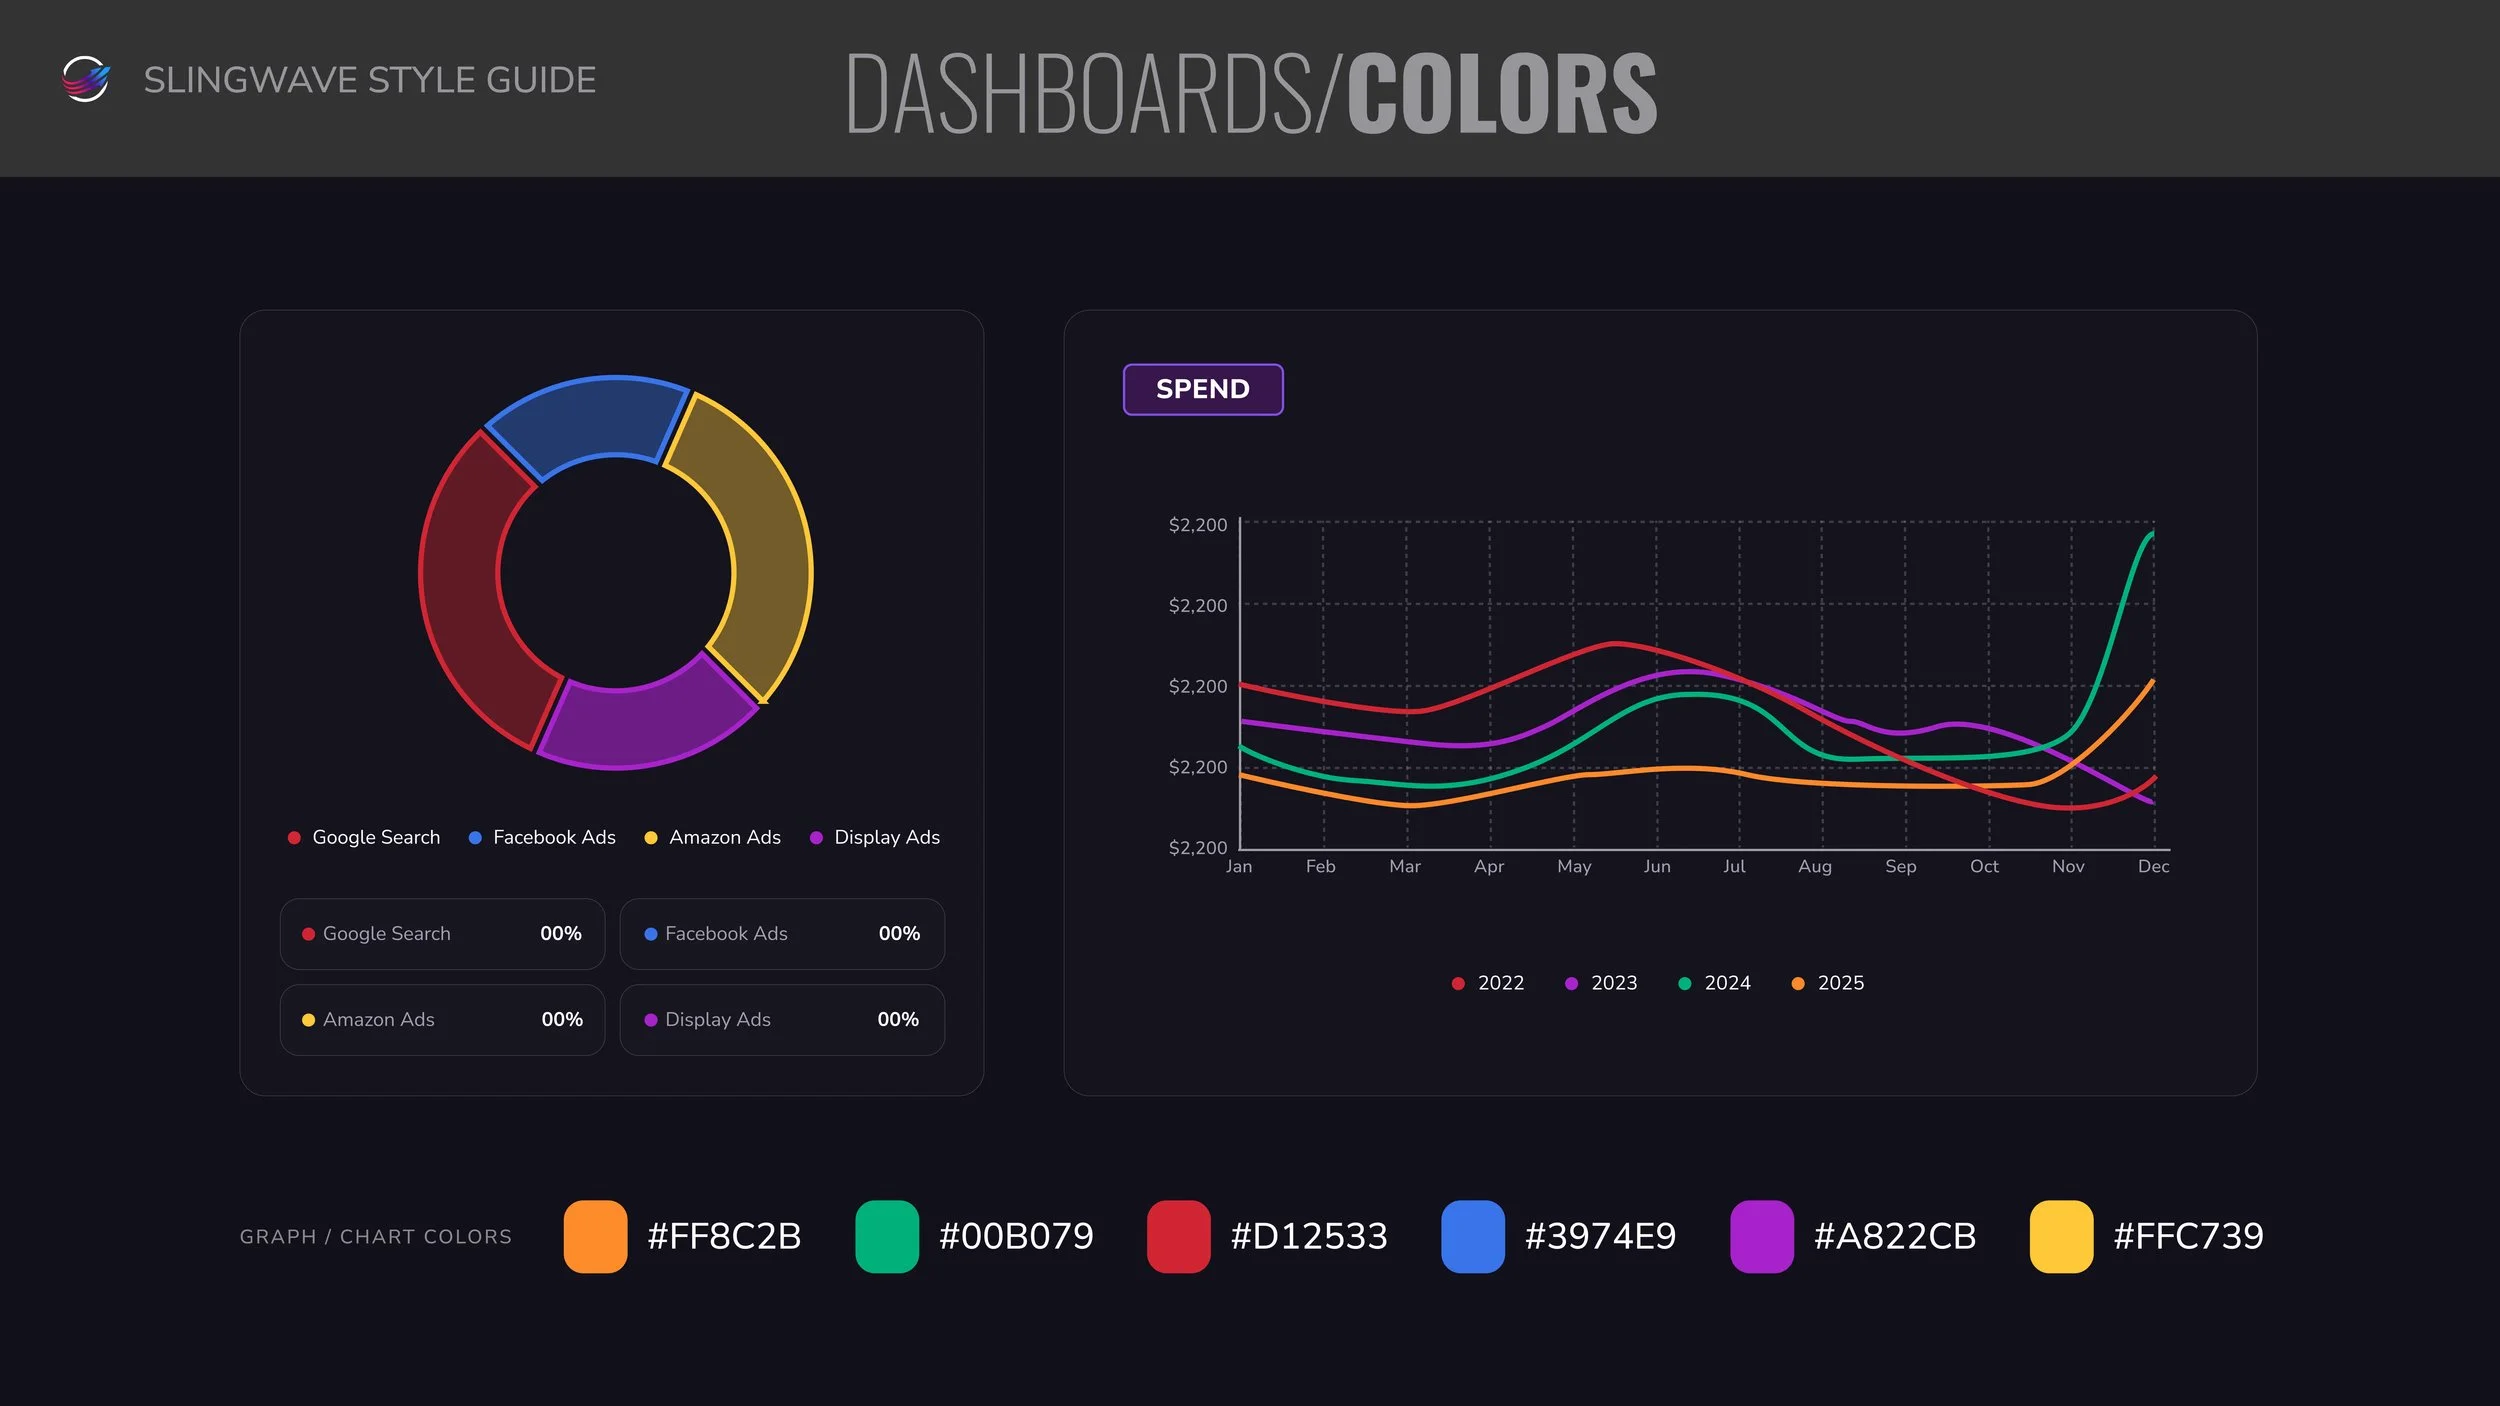Screen dimensions: 2500x1406
Task: Hide the 2024 series via legend
Action: click(1714, 983)
